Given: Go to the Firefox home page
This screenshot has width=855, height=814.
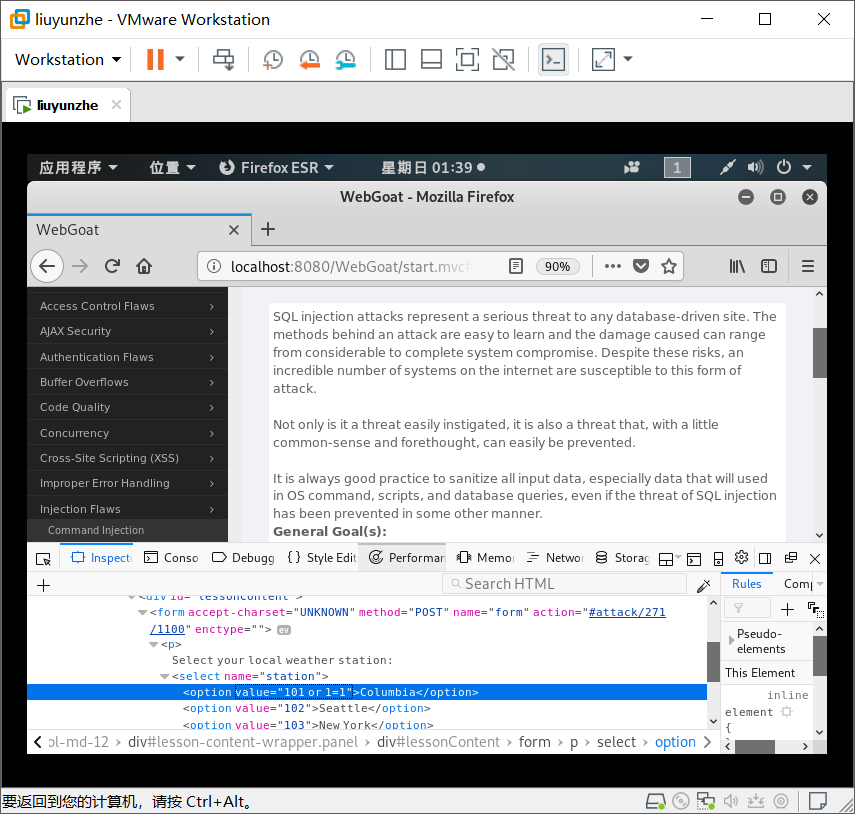Looking at the screenshot, I should (144, 266).
